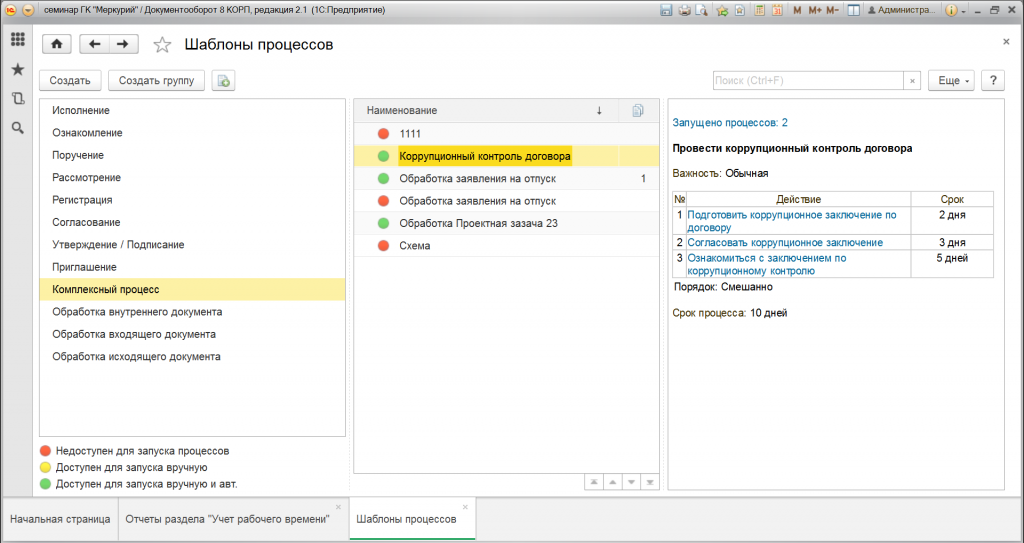Open Согласовать коррупционное заключение link
1024x543 pixels.
point(785,242)
